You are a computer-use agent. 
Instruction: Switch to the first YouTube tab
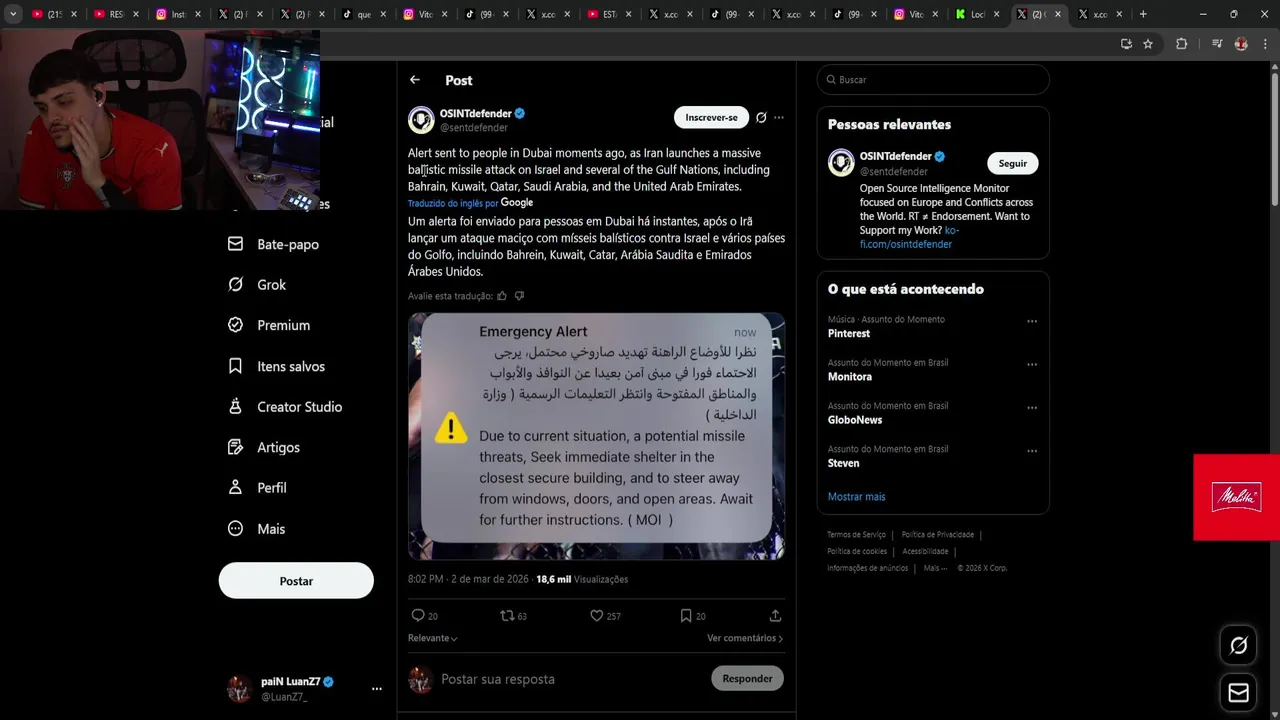pyautogui.click(x=53, y=14)
